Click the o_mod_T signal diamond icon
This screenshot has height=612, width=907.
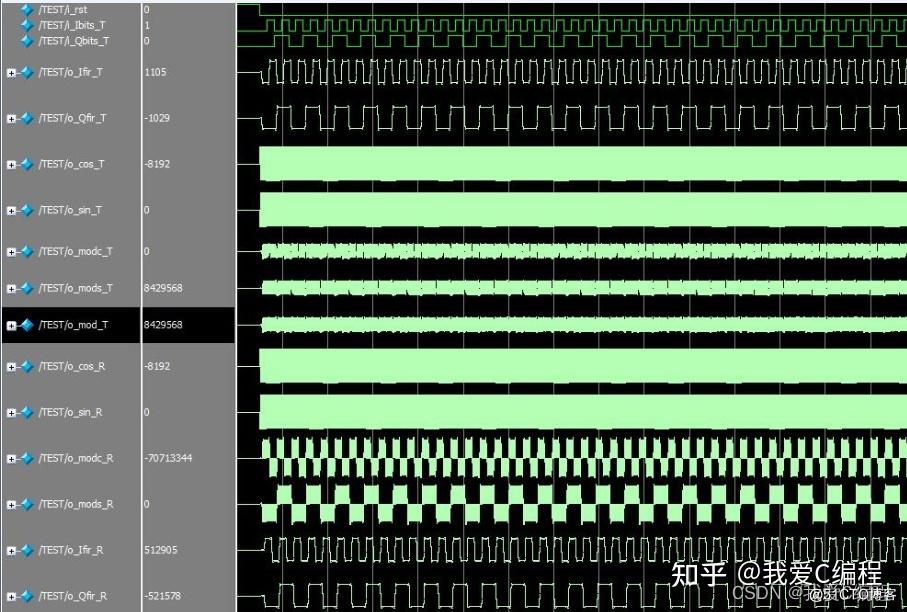(27, 325)
